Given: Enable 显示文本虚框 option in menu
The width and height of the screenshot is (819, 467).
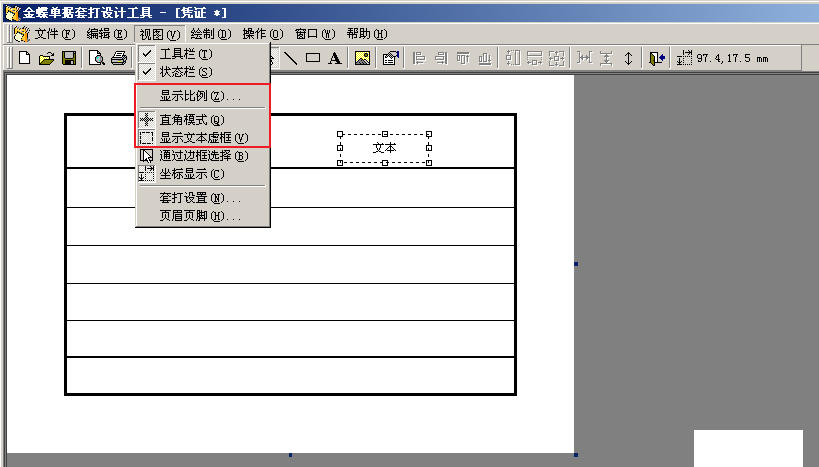Looking at the screenshot, I should (x=203, y=137).
